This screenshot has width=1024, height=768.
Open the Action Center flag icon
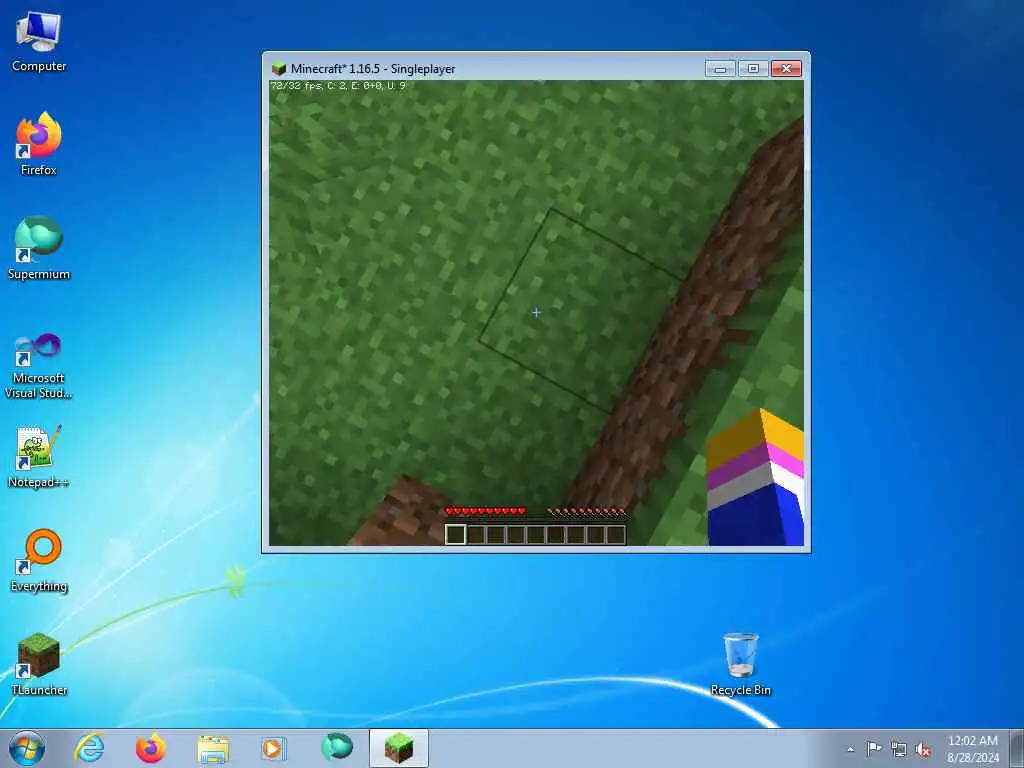[x=874, y=748]
